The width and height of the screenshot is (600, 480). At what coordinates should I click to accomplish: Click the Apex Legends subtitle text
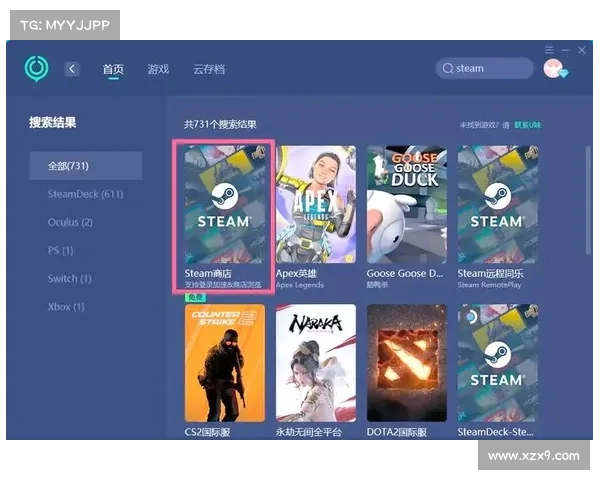(x=300, y=285)
